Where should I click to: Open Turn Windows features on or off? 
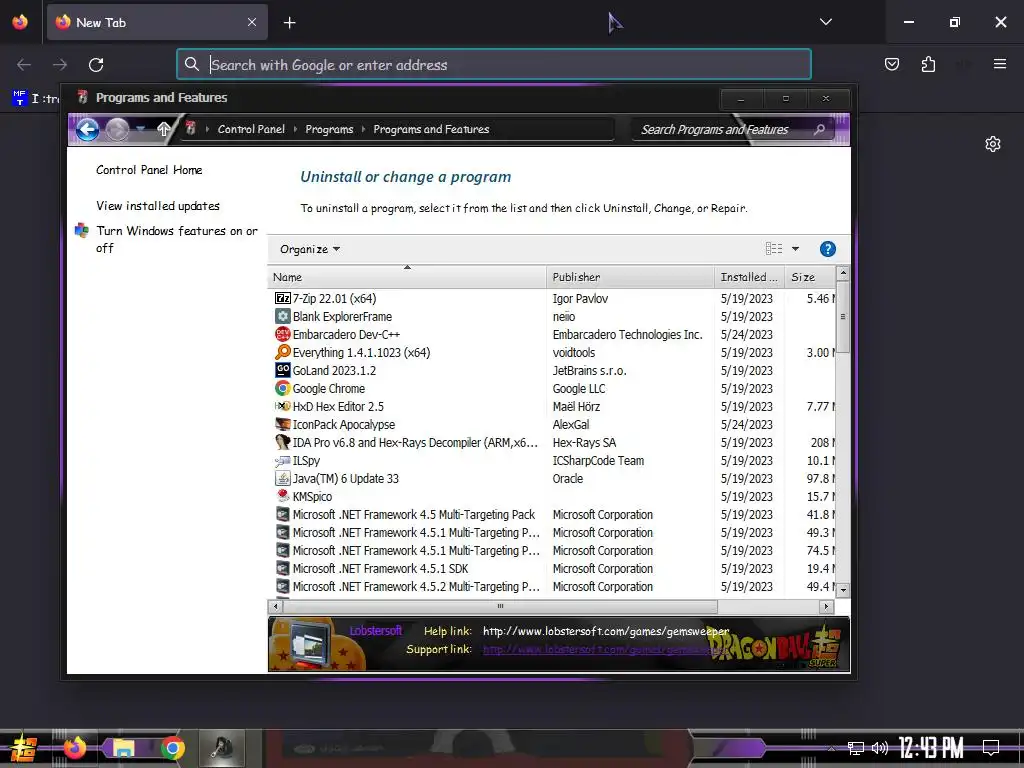point(176,239)
